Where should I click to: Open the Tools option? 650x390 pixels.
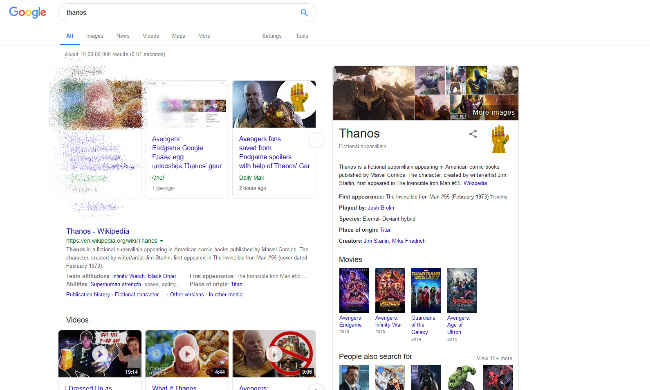(x=302, y=36)
